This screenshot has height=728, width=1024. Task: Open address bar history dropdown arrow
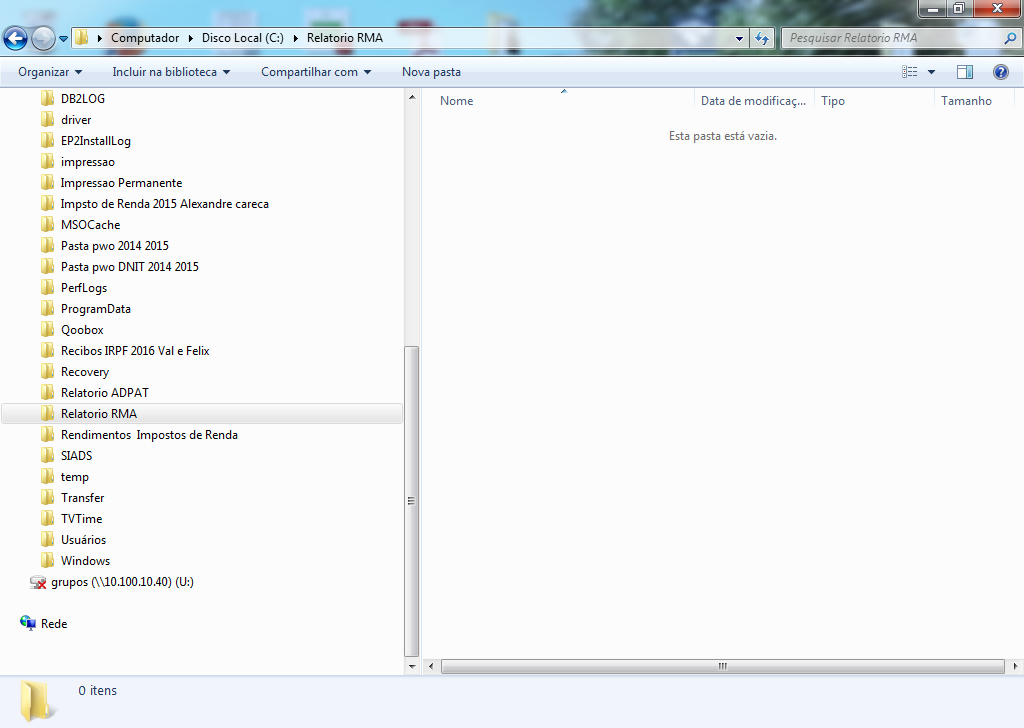(739, 39)
